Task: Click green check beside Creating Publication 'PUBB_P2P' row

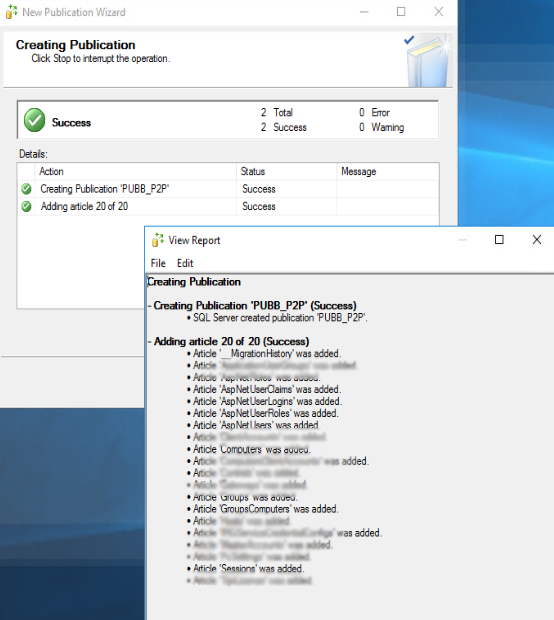Action: pos(26,189)
